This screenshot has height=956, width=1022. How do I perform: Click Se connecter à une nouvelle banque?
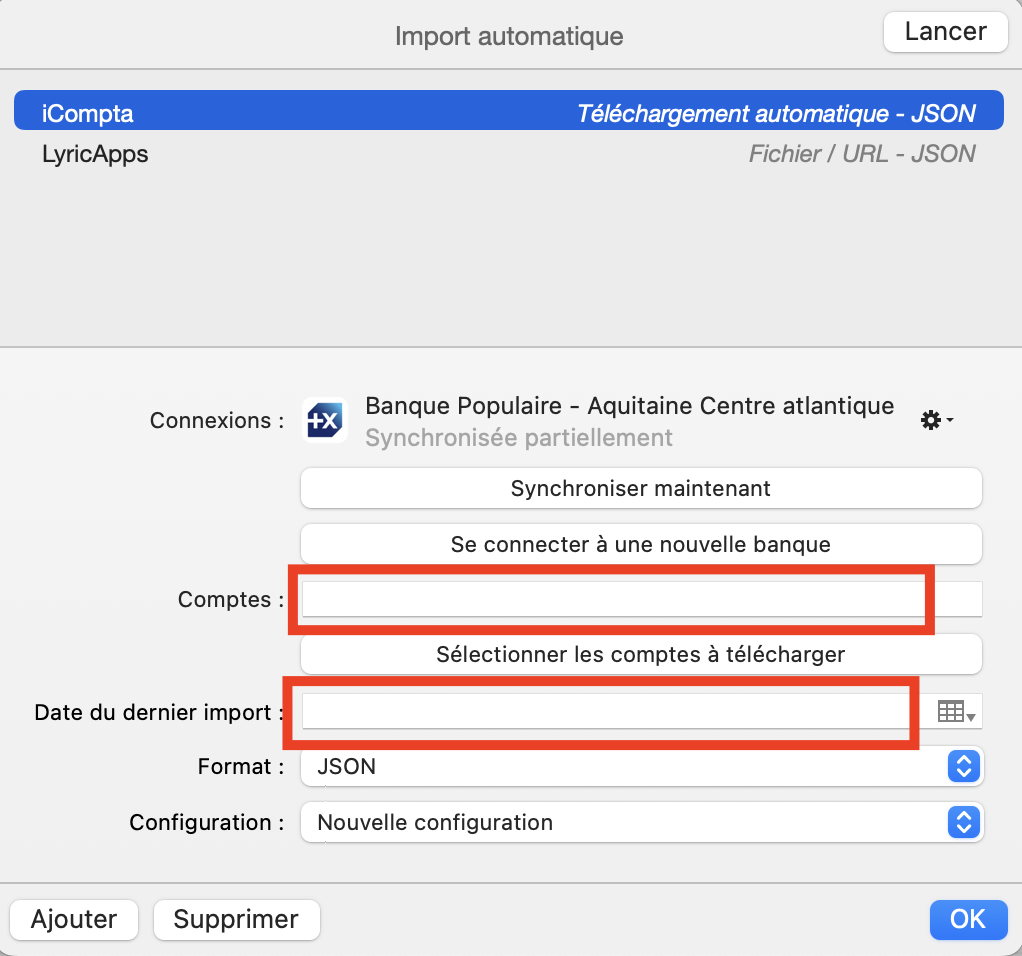641,544
